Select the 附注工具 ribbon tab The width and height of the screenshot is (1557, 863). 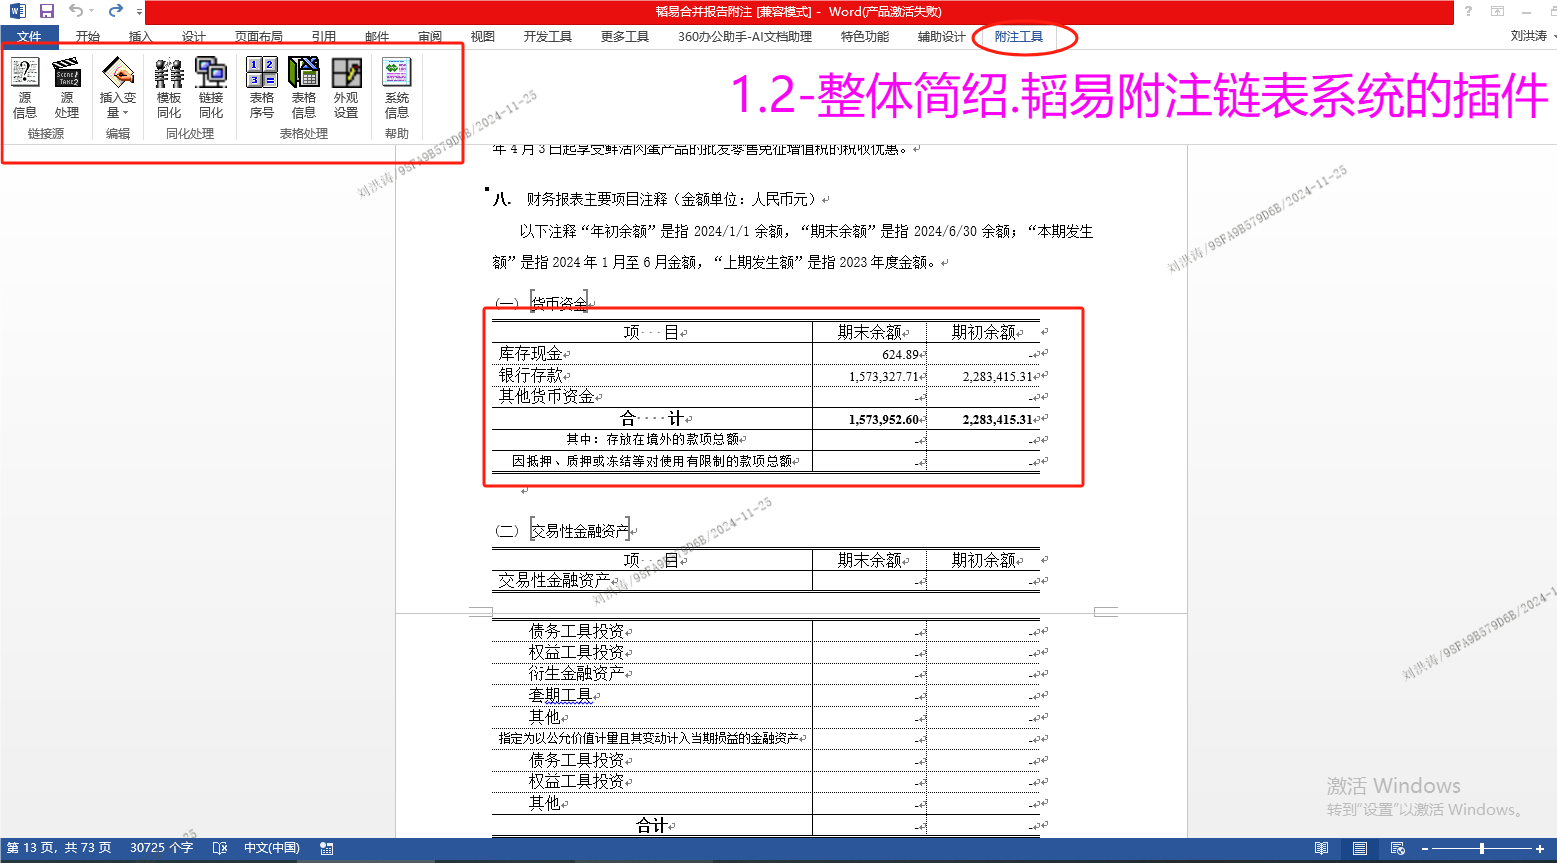pos(1019,37)
